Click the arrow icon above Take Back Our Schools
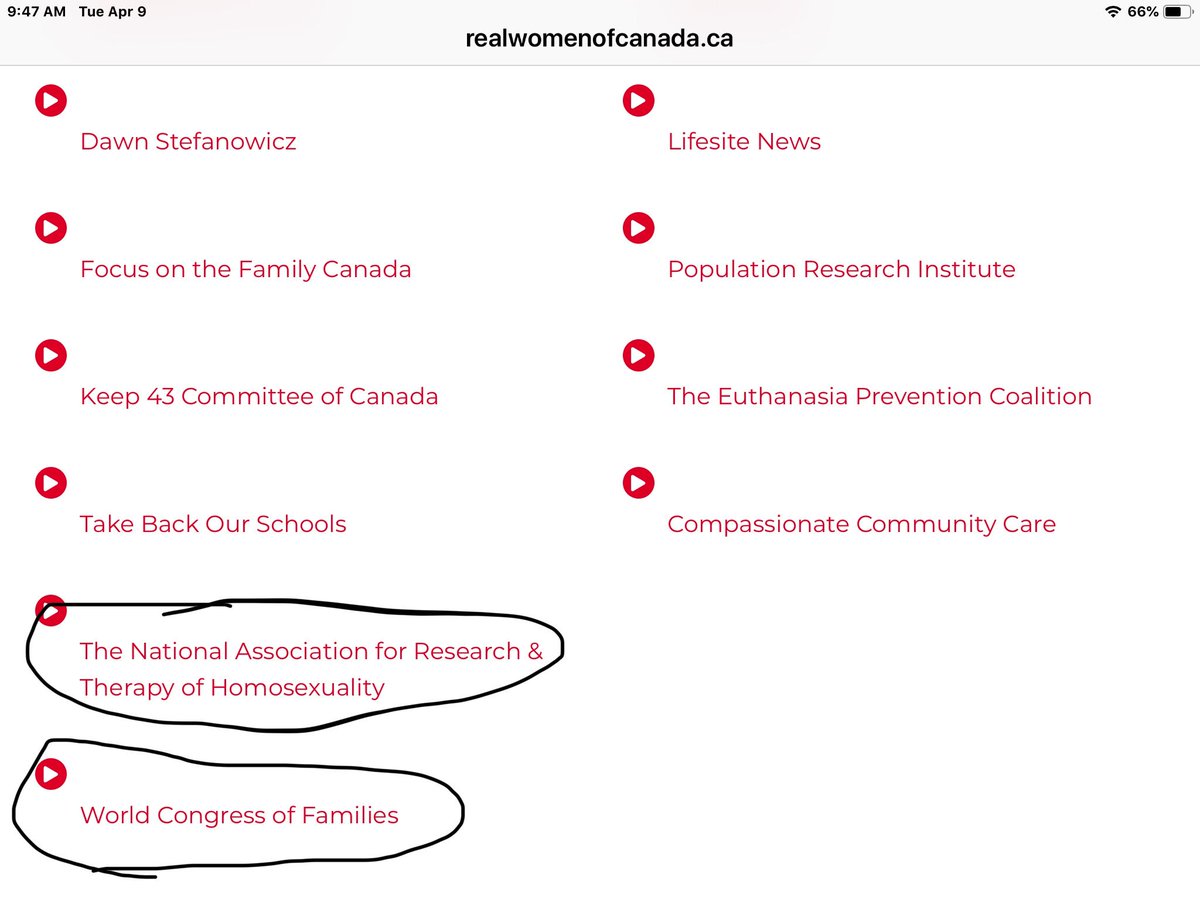The image size is (1200, 900). 51,483
